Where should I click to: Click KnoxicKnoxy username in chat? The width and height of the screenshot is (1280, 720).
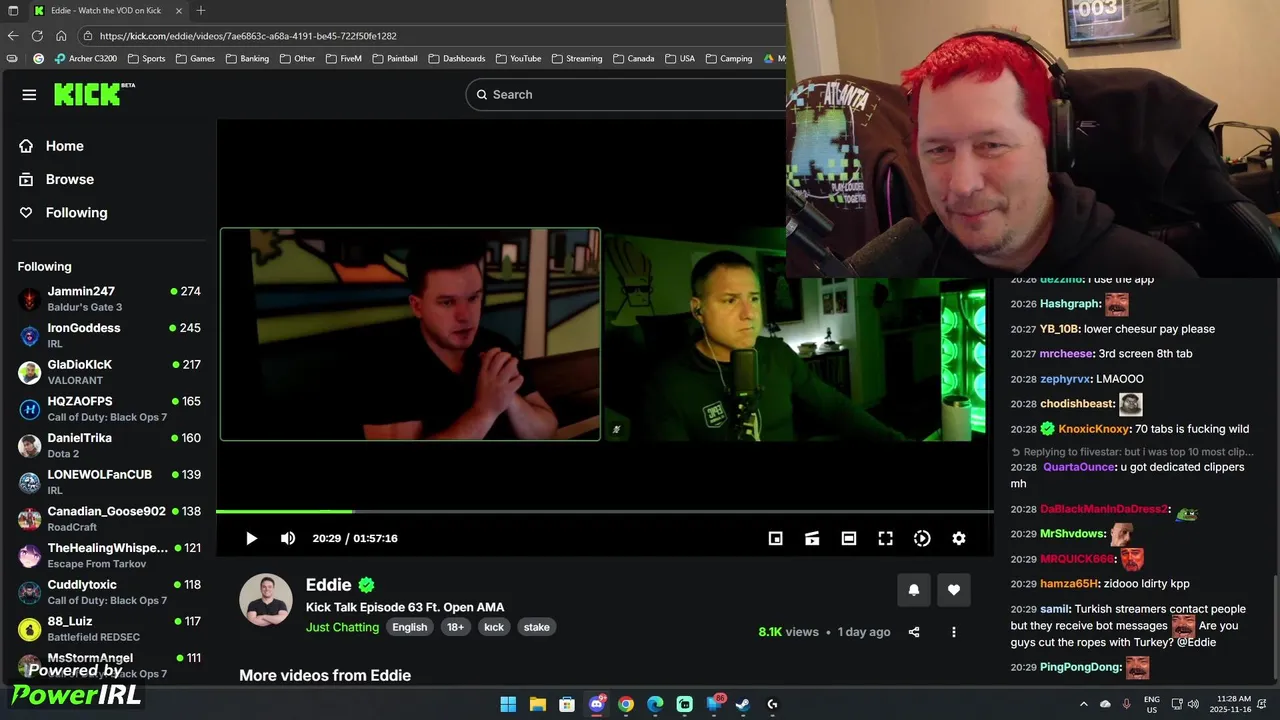tap(1094, 429)
